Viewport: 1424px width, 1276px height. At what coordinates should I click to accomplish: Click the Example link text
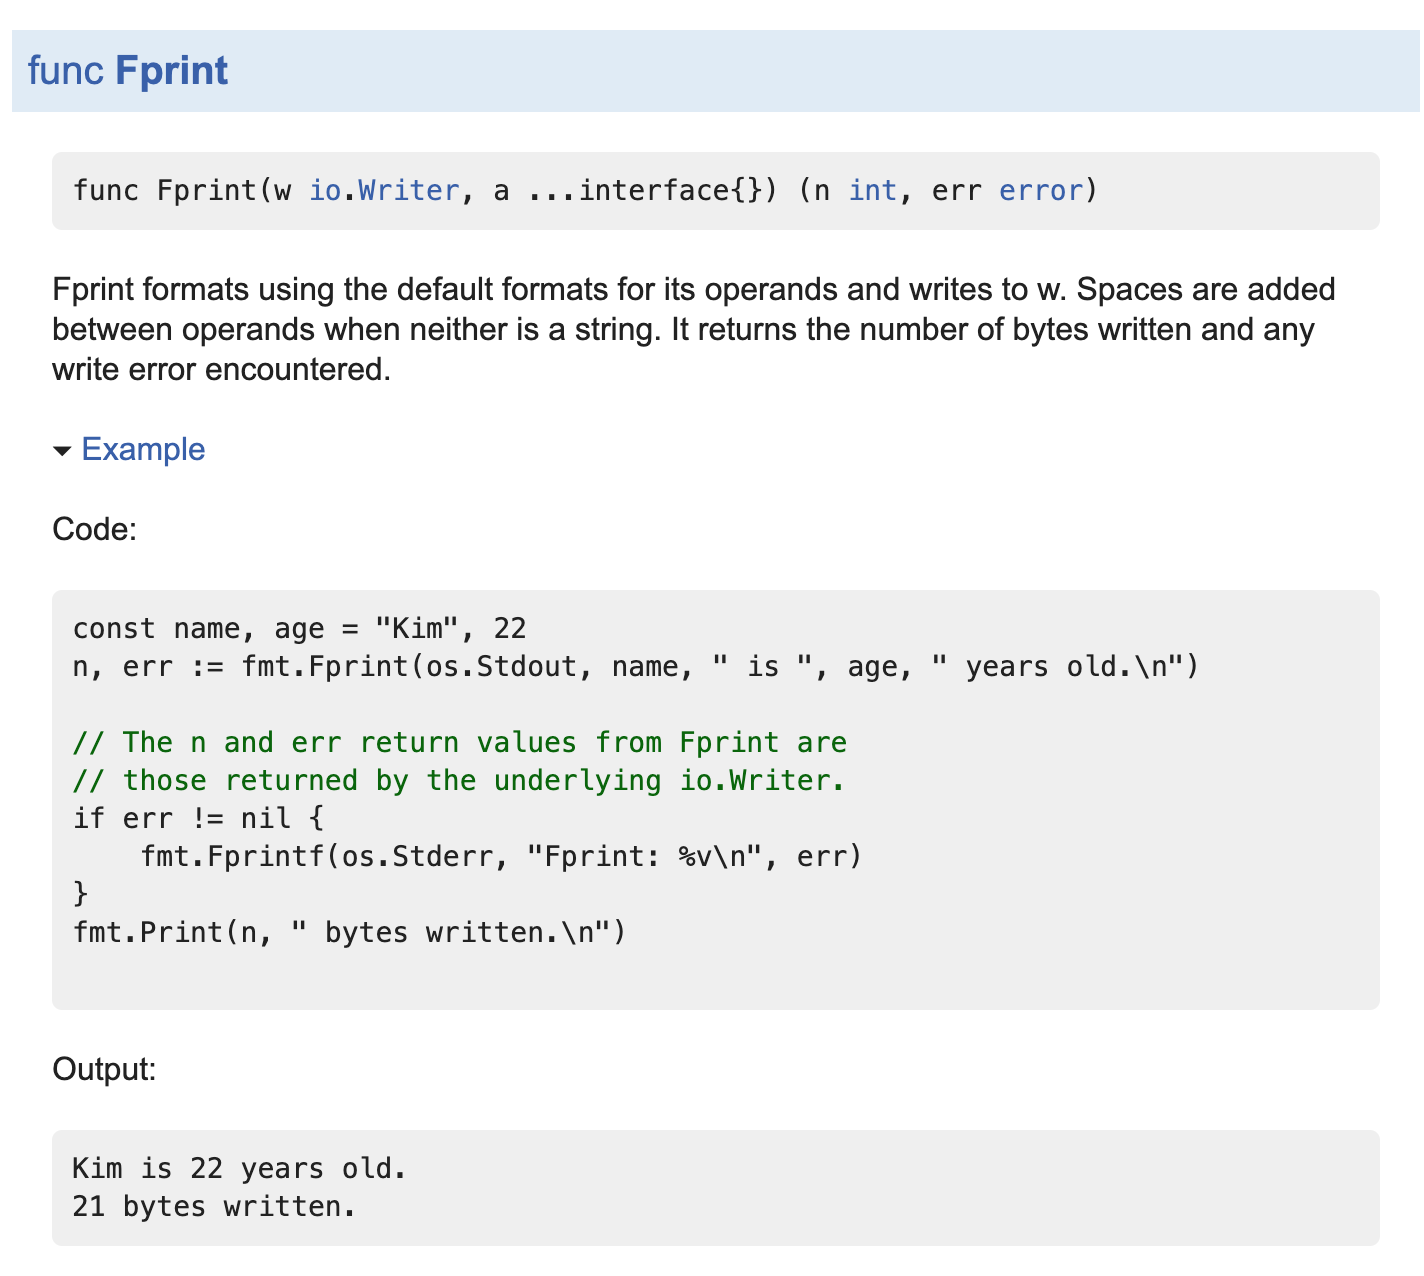tap(143, 449)
